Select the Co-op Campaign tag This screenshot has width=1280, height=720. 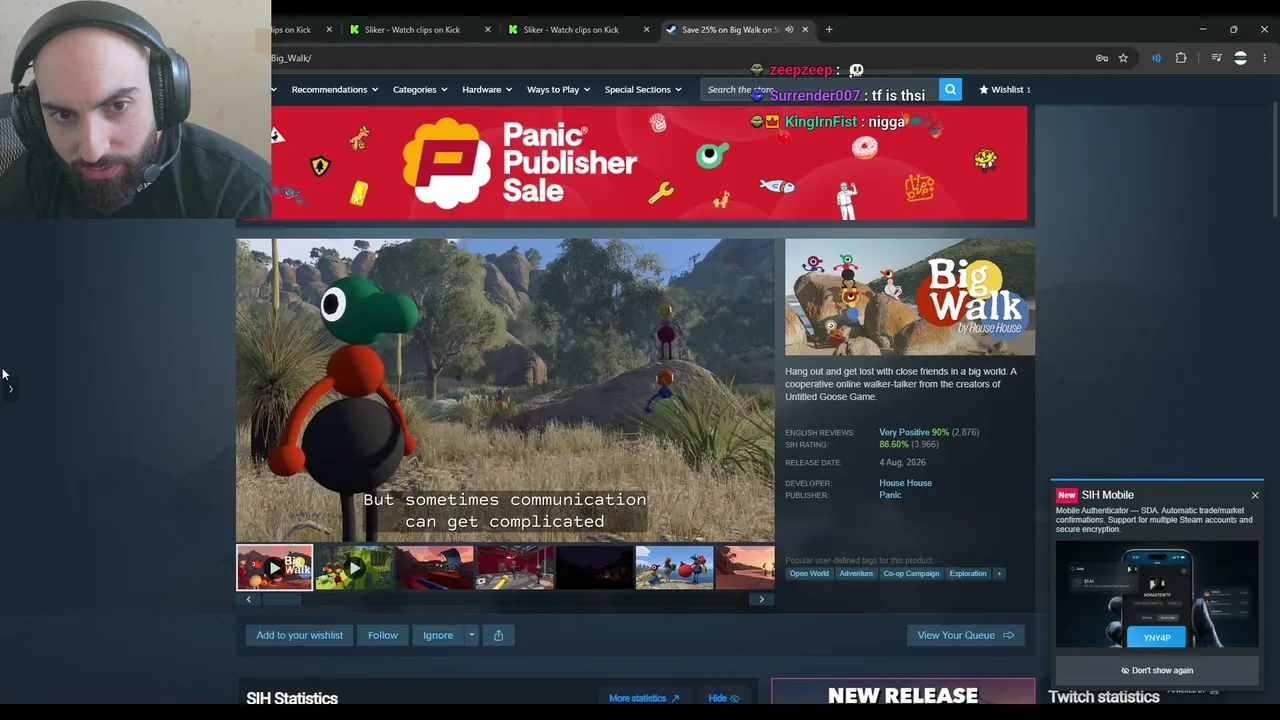(911, 574)
